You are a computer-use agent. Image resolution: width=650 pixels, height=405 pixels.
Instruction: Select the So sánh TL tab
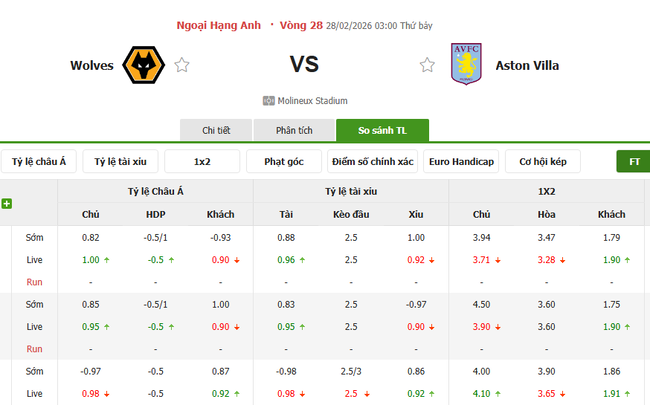coord(382,130)
